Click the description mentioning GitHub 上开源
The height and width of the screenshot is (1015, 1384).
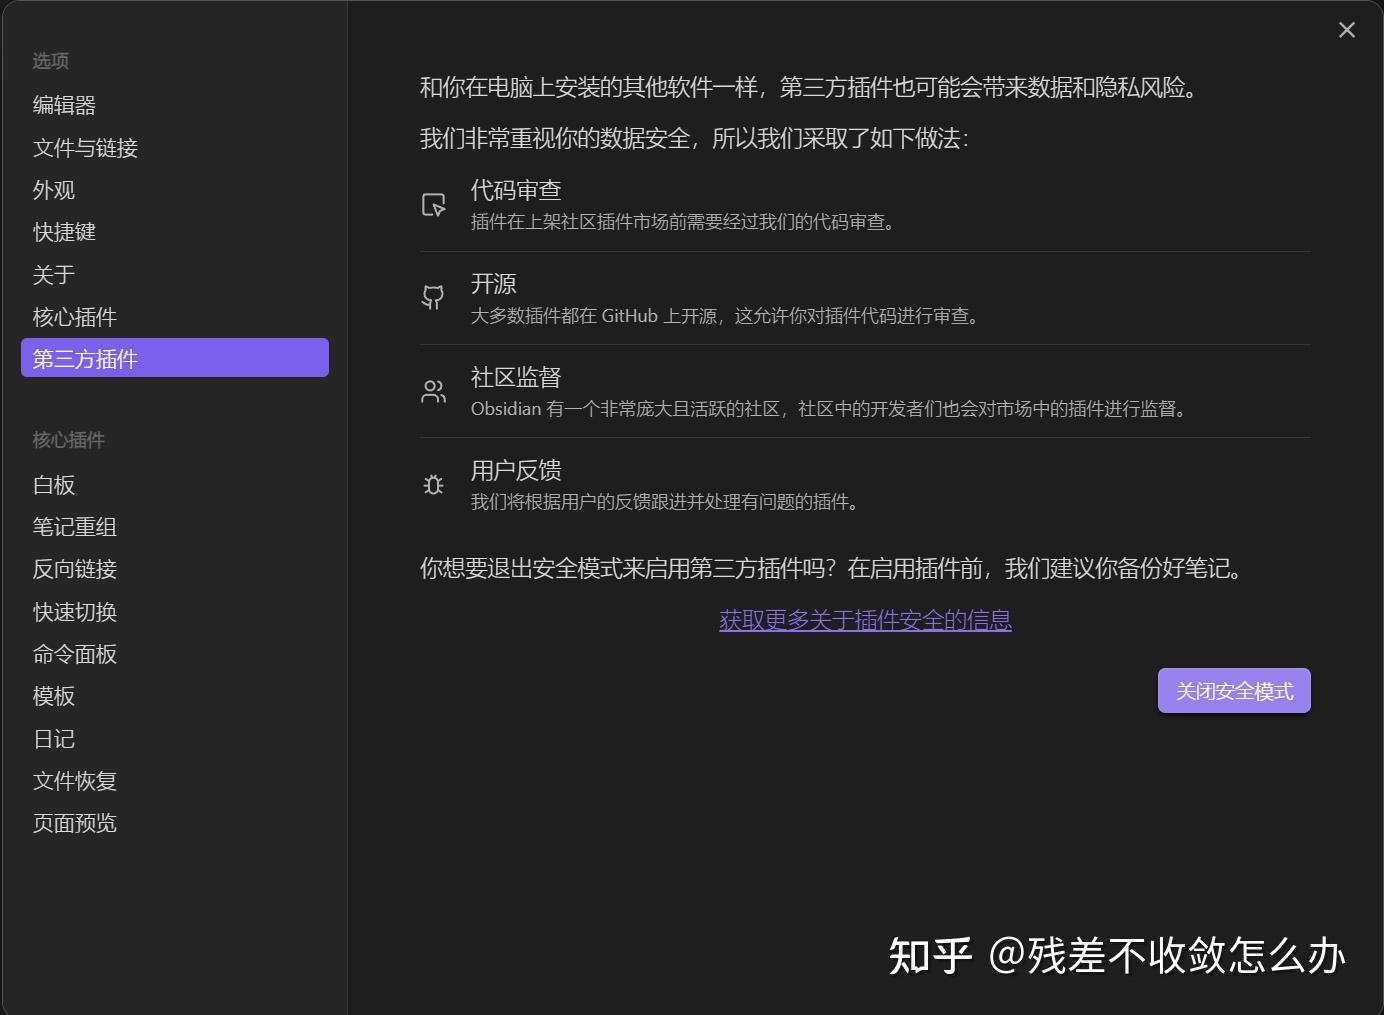click(x=727, y=316)
